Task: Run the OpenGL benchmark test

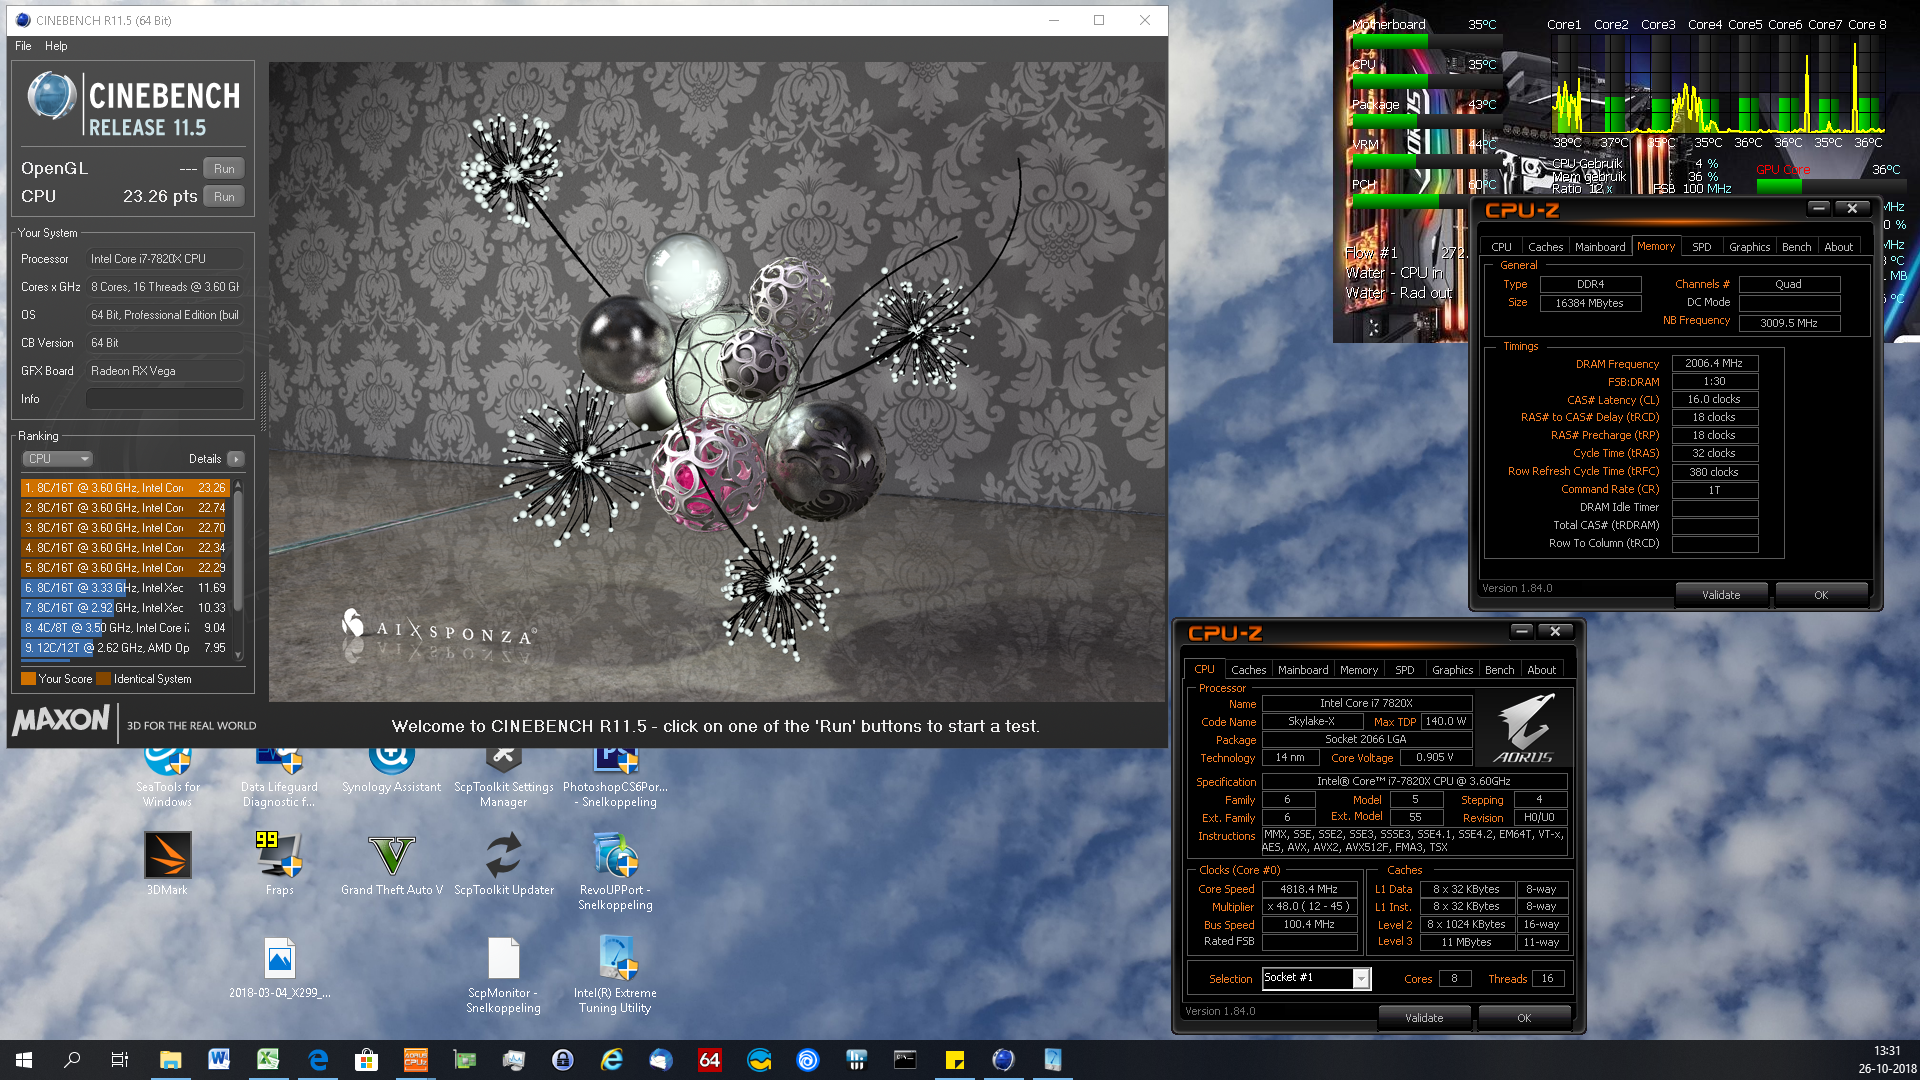Action: [224, 169]
